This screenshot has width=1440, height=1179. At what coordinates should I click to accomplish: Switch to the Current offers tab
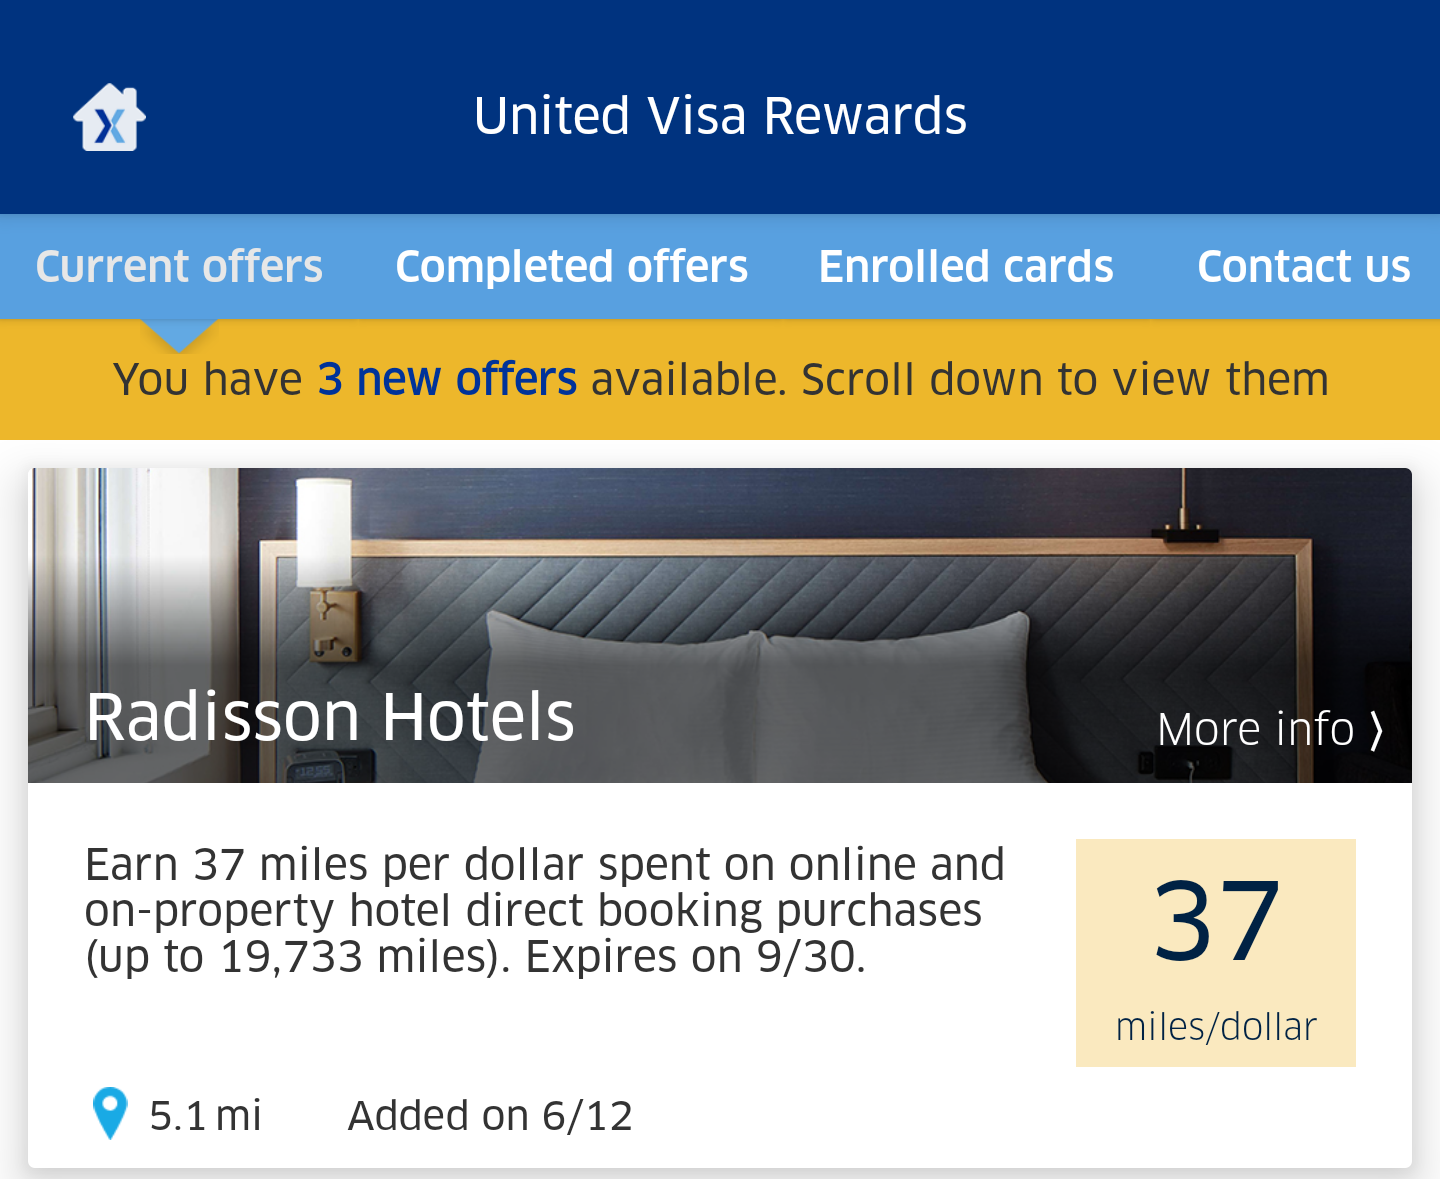179,266
